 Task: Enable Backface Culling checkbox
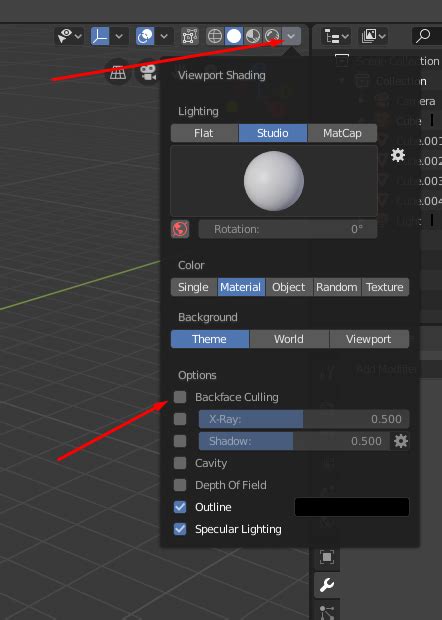tap(180, 397)
